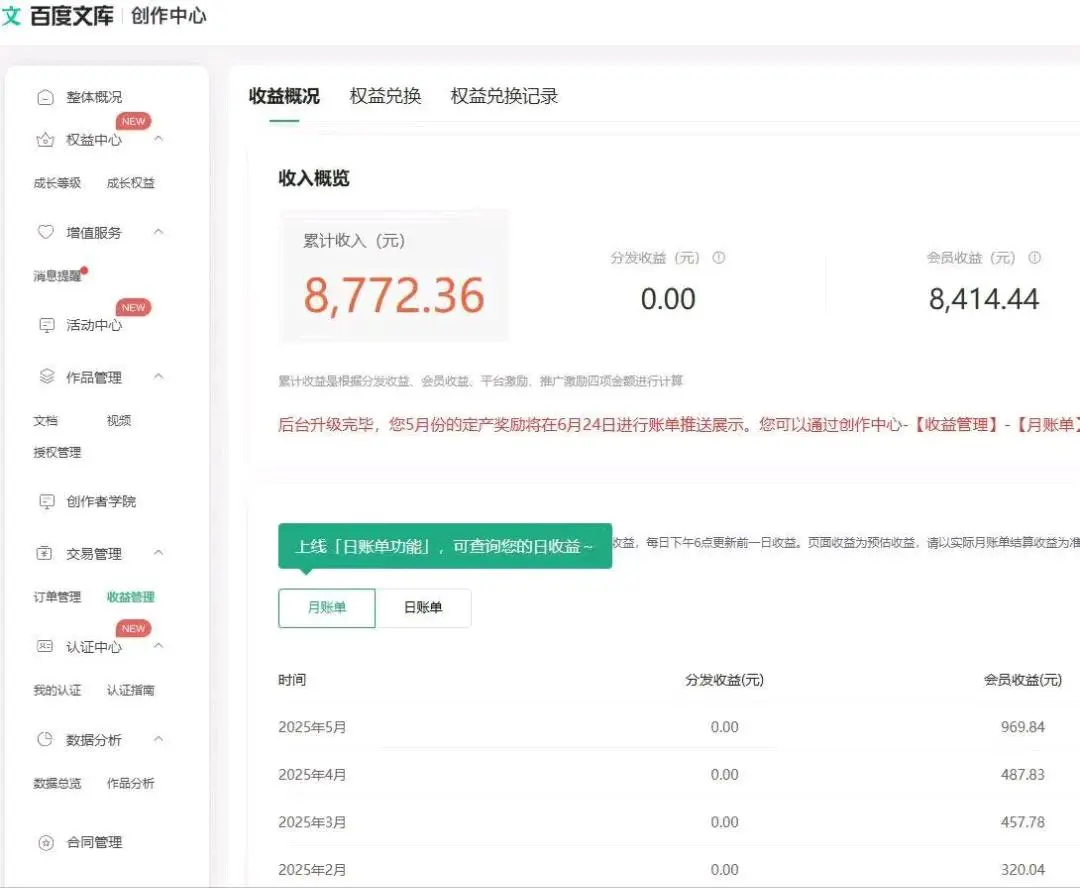Open 数据总览 link
This screenshot has width=1080, height=888.
pyautogui.click(x=57, y=783)
